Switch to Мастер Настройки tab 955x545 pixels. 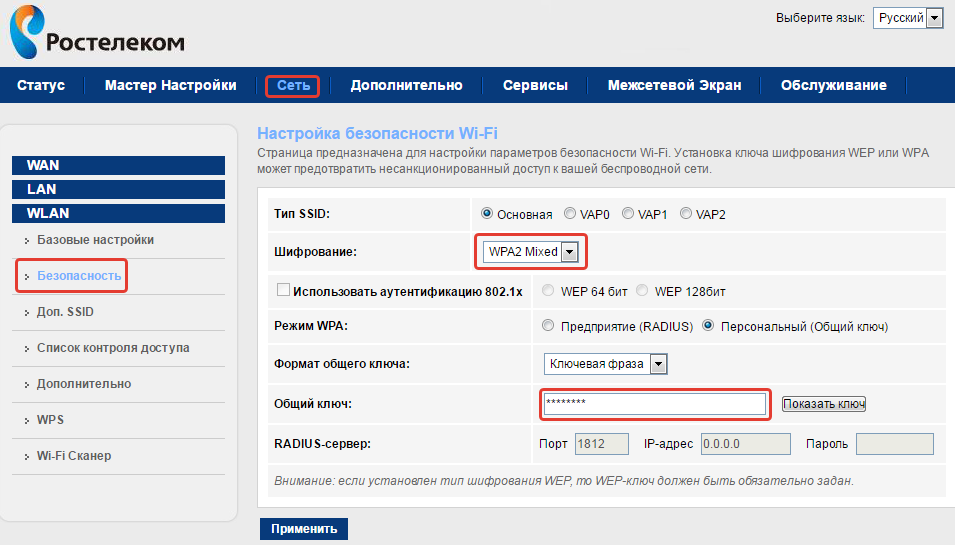pyautogui.click(x=171, y=85)
